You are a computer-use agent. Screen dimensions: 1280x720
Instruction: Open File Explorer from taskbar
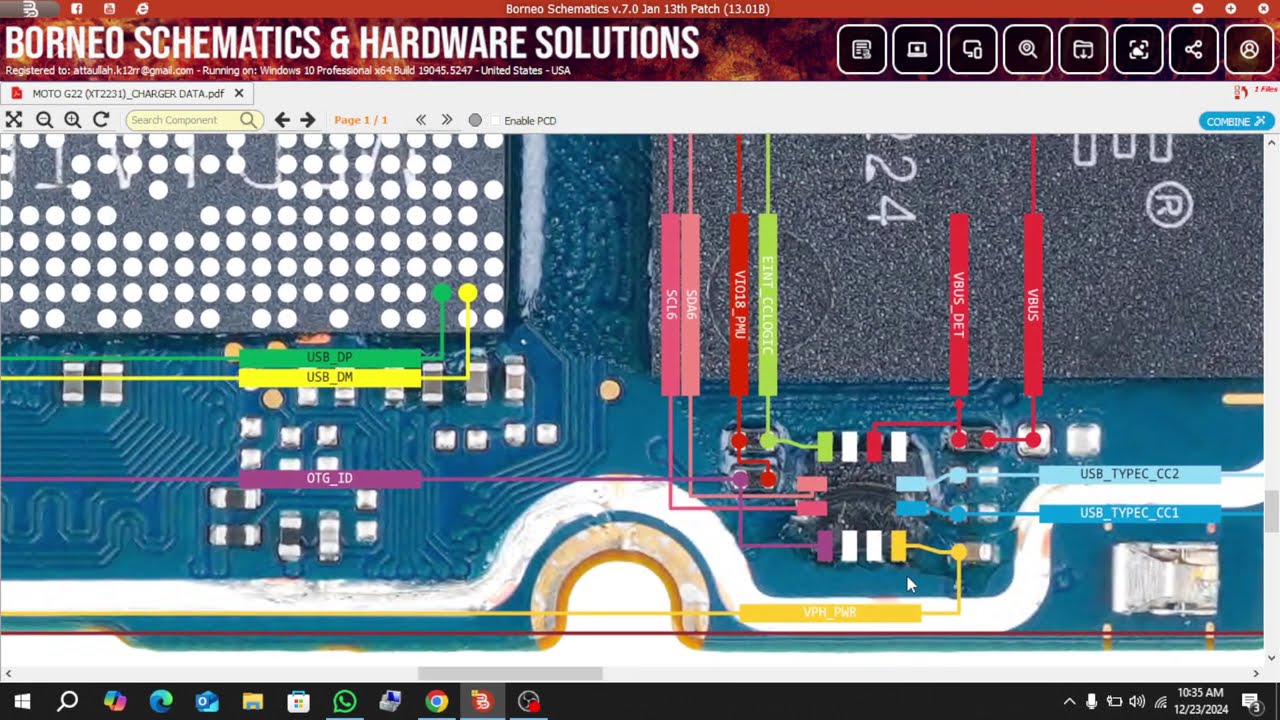252,701
